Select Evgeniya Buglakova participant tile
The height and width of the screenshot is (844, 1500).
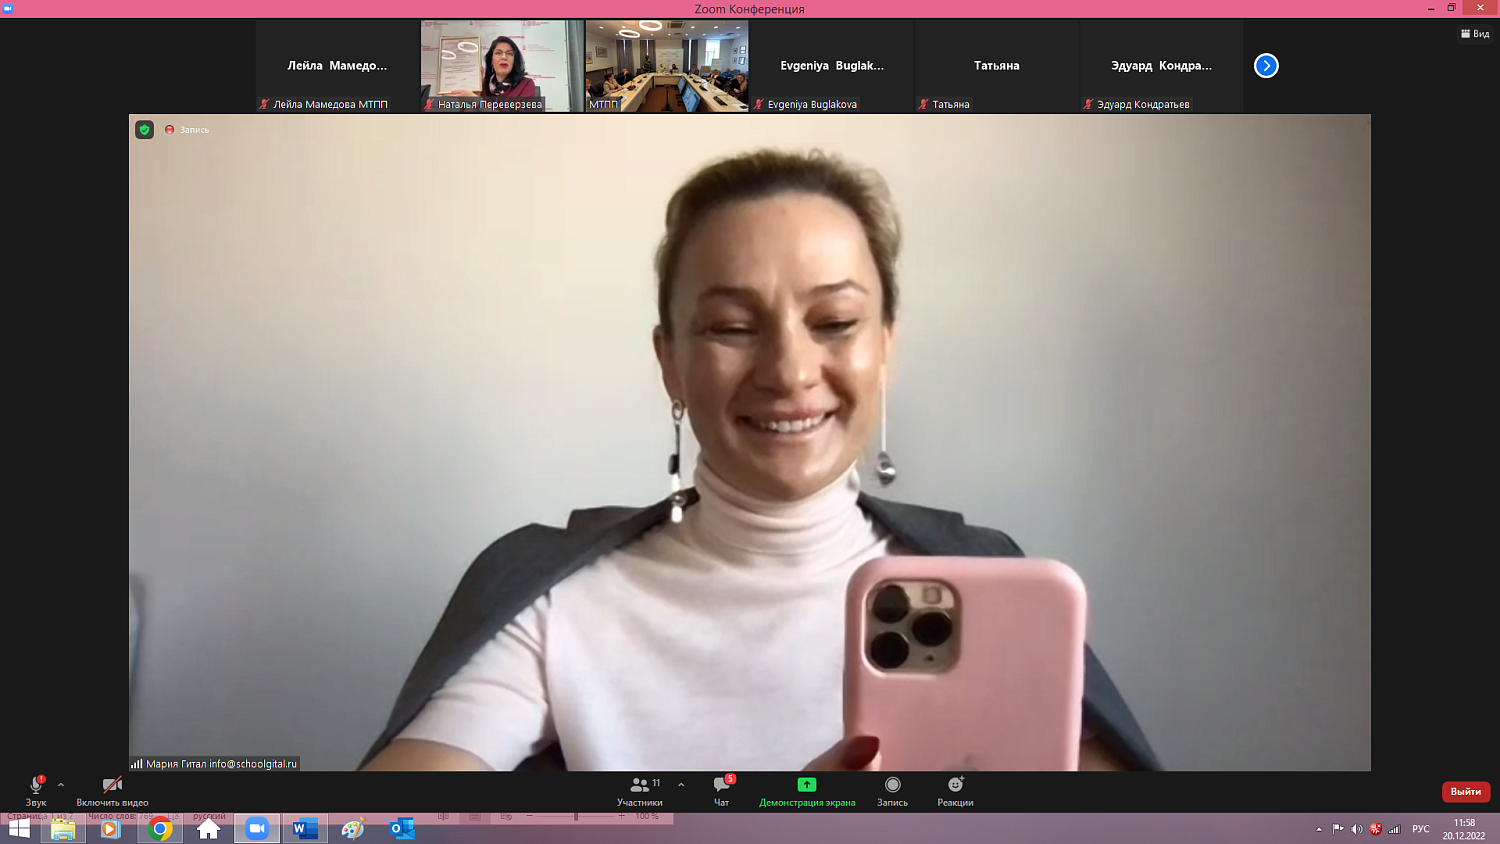[832, 66]
